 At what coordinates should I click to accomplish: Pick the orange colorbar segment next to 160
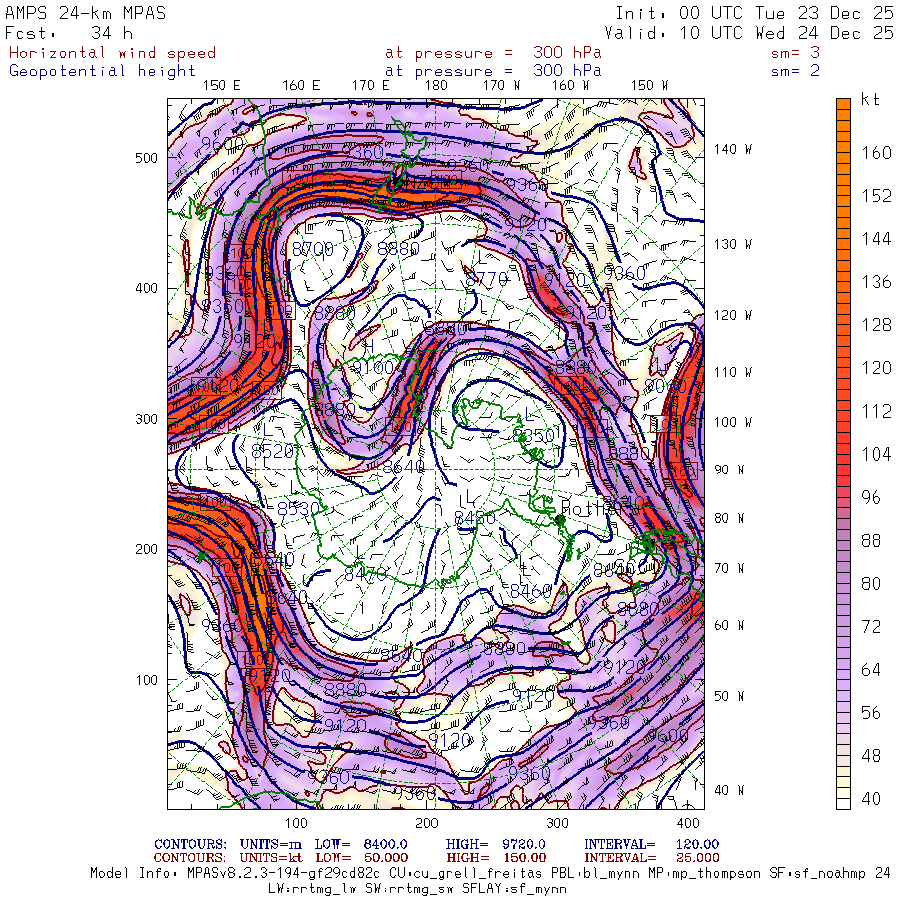843,153
